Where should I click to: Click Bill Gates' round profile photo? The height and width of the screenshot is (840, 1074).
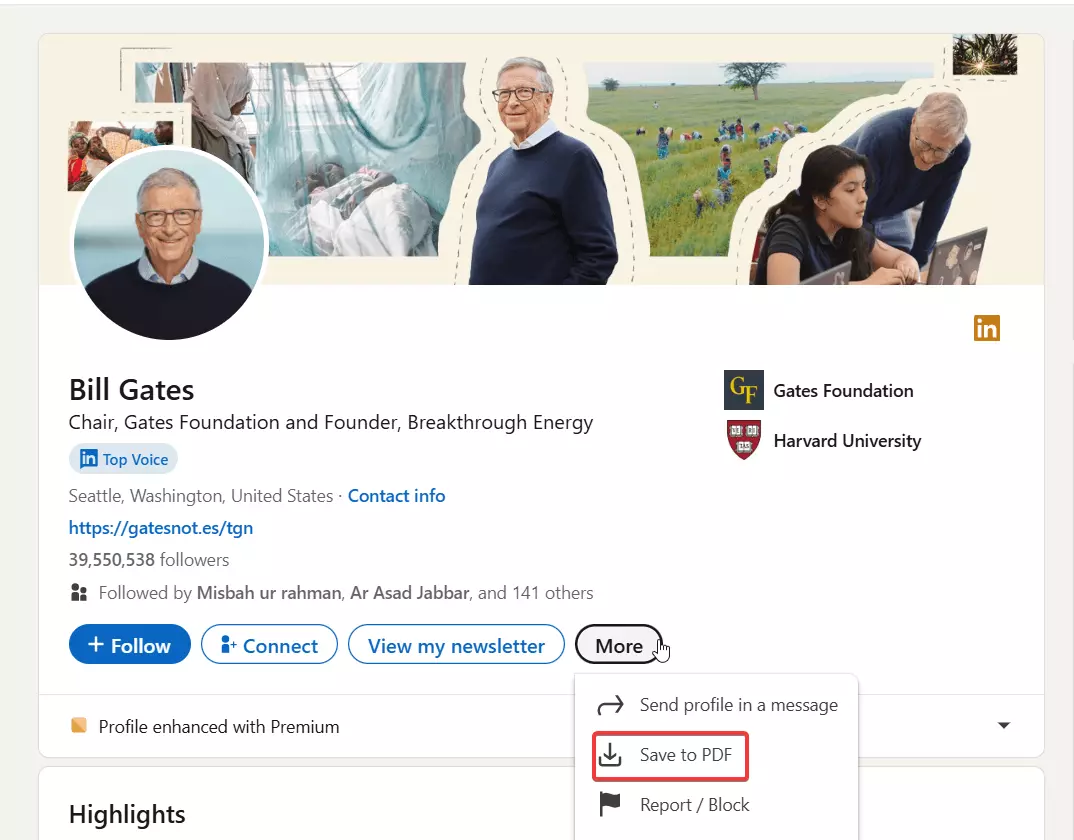(x=169, y=244)
